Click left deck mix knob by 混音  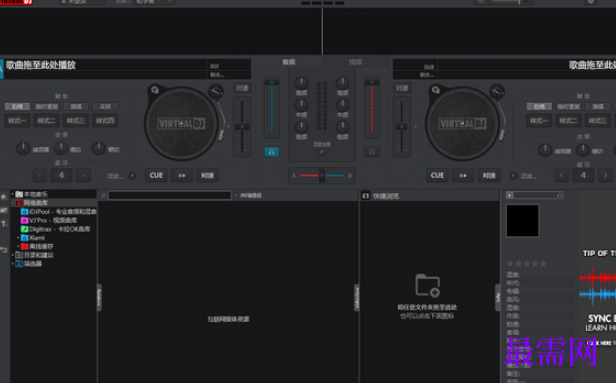click(132, 176)
